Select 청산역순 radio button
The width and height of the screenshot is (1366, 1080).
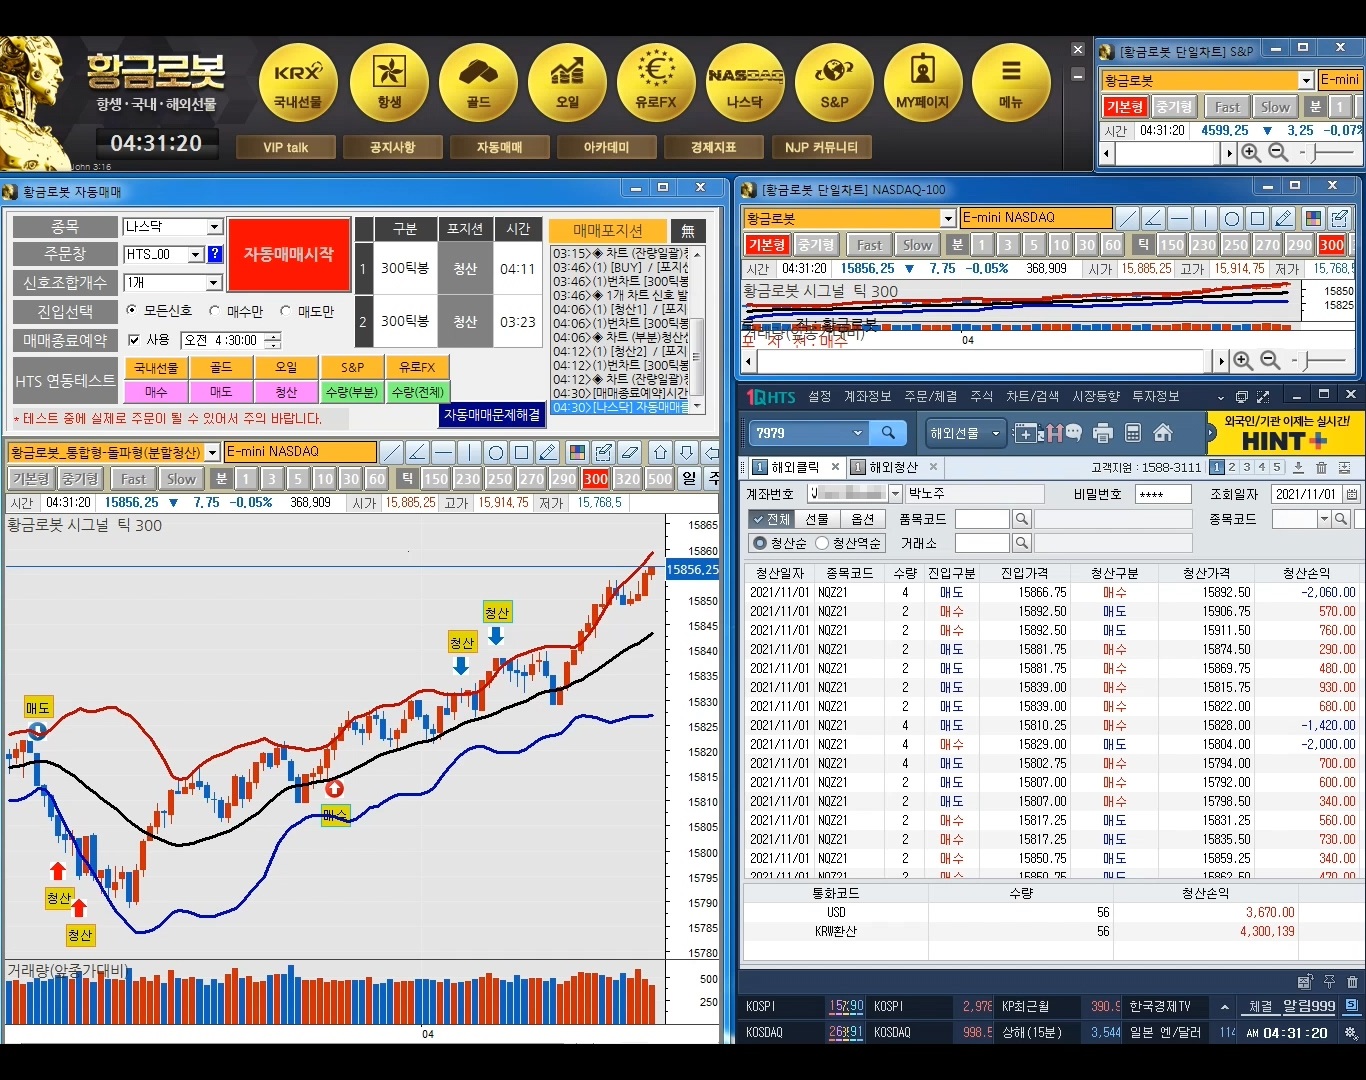[822, 543]
